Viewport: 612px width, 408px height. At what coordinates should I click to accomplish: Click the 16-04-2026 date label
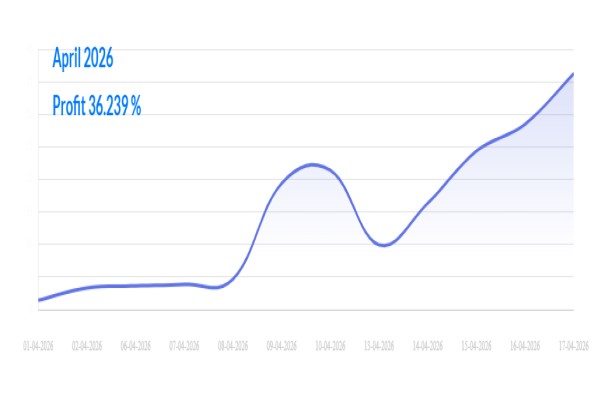click(524, 346)
